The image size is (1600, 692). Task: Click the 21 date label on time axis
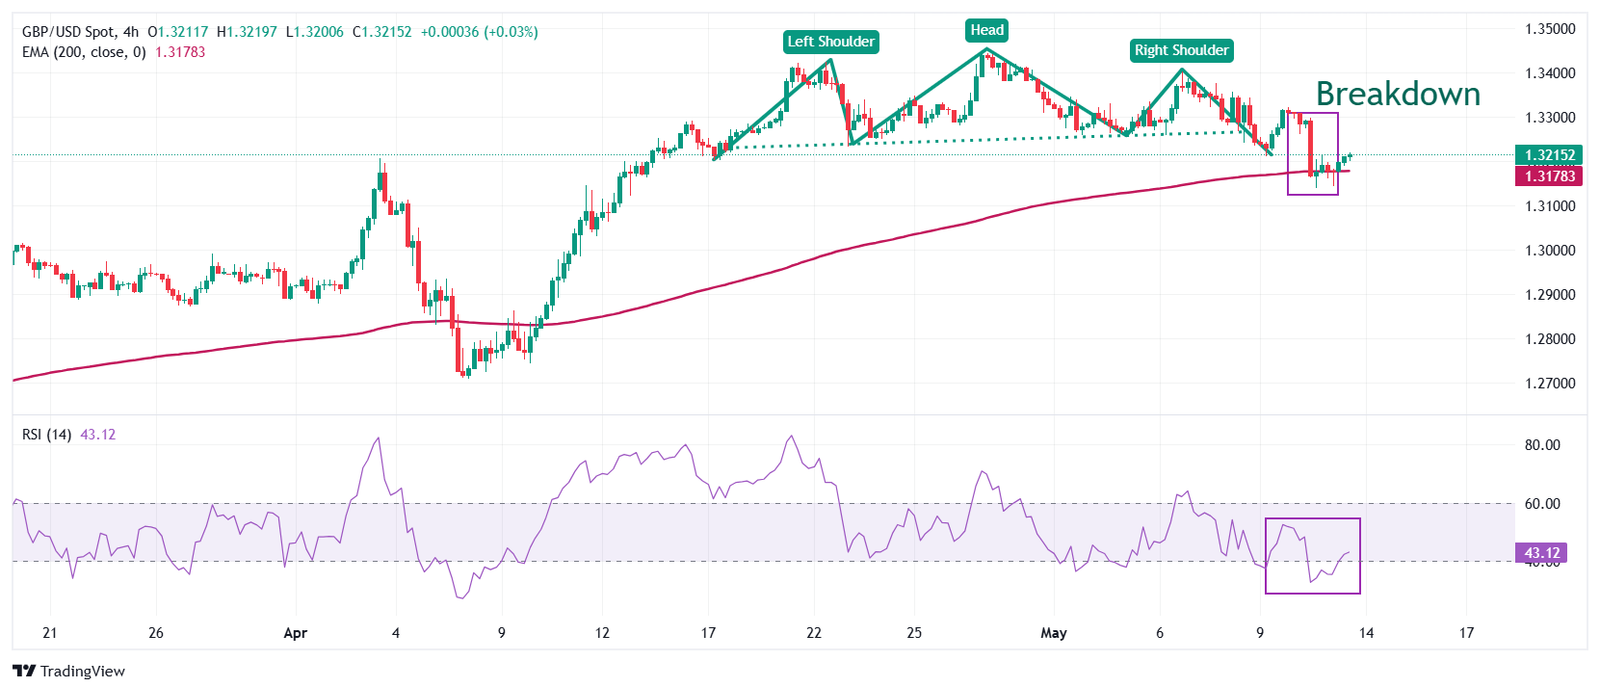50,633
